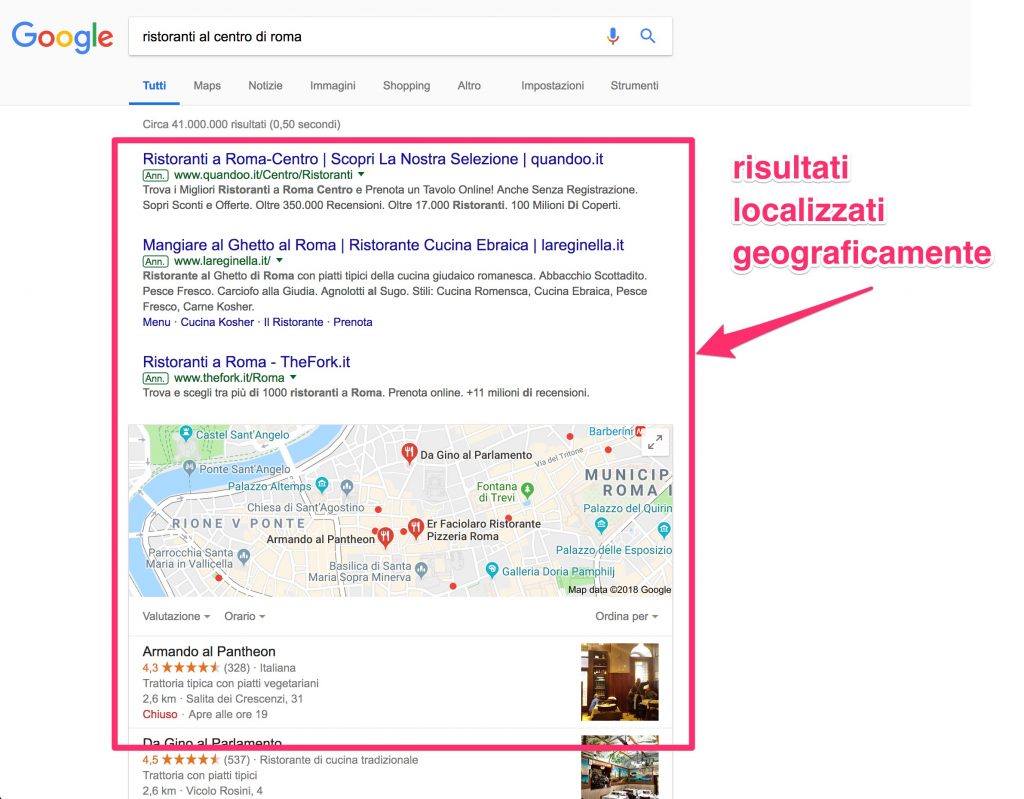Click the Google logo
Screen dimensions: 1024x799
pyautogui.click(x=62, y=37)
